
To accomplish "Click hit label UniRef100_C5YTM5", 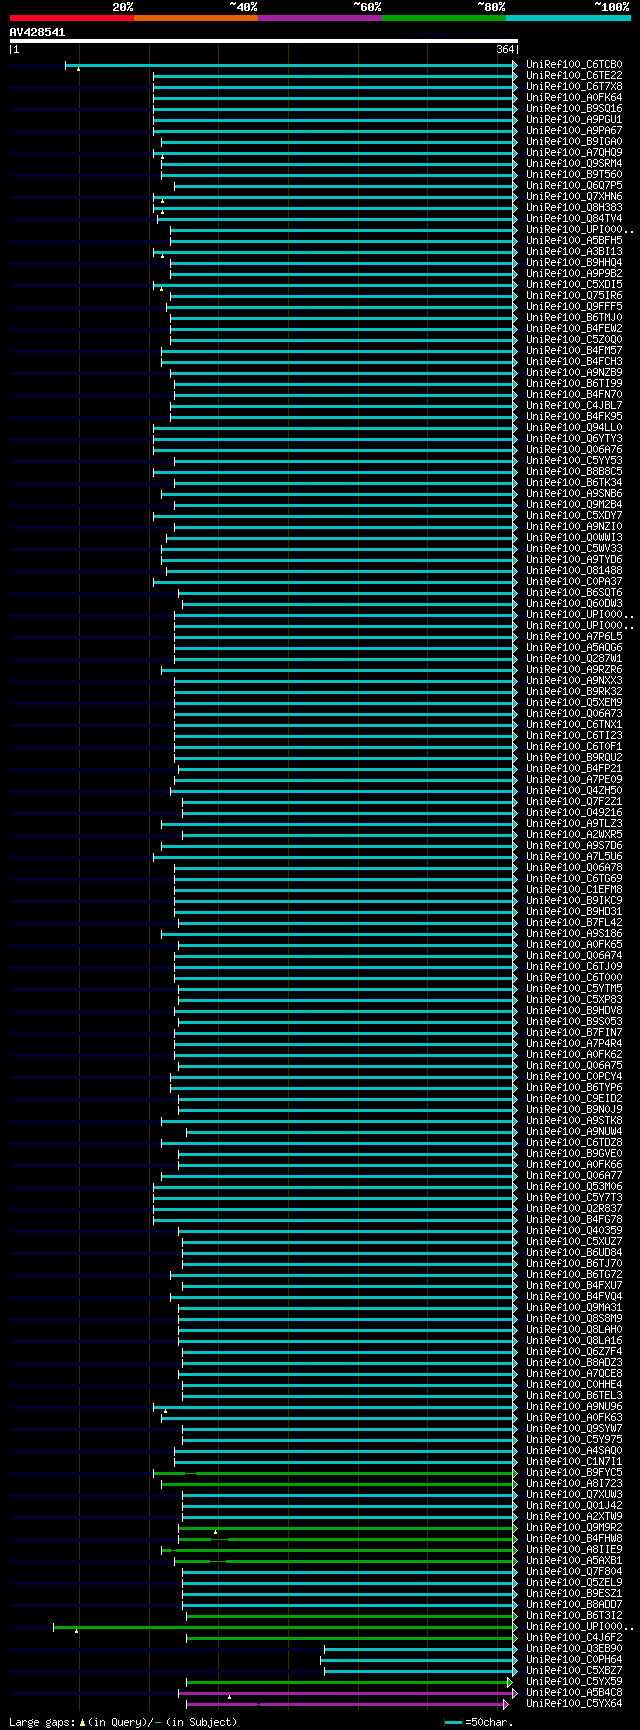I will click(x=574, y=989).
